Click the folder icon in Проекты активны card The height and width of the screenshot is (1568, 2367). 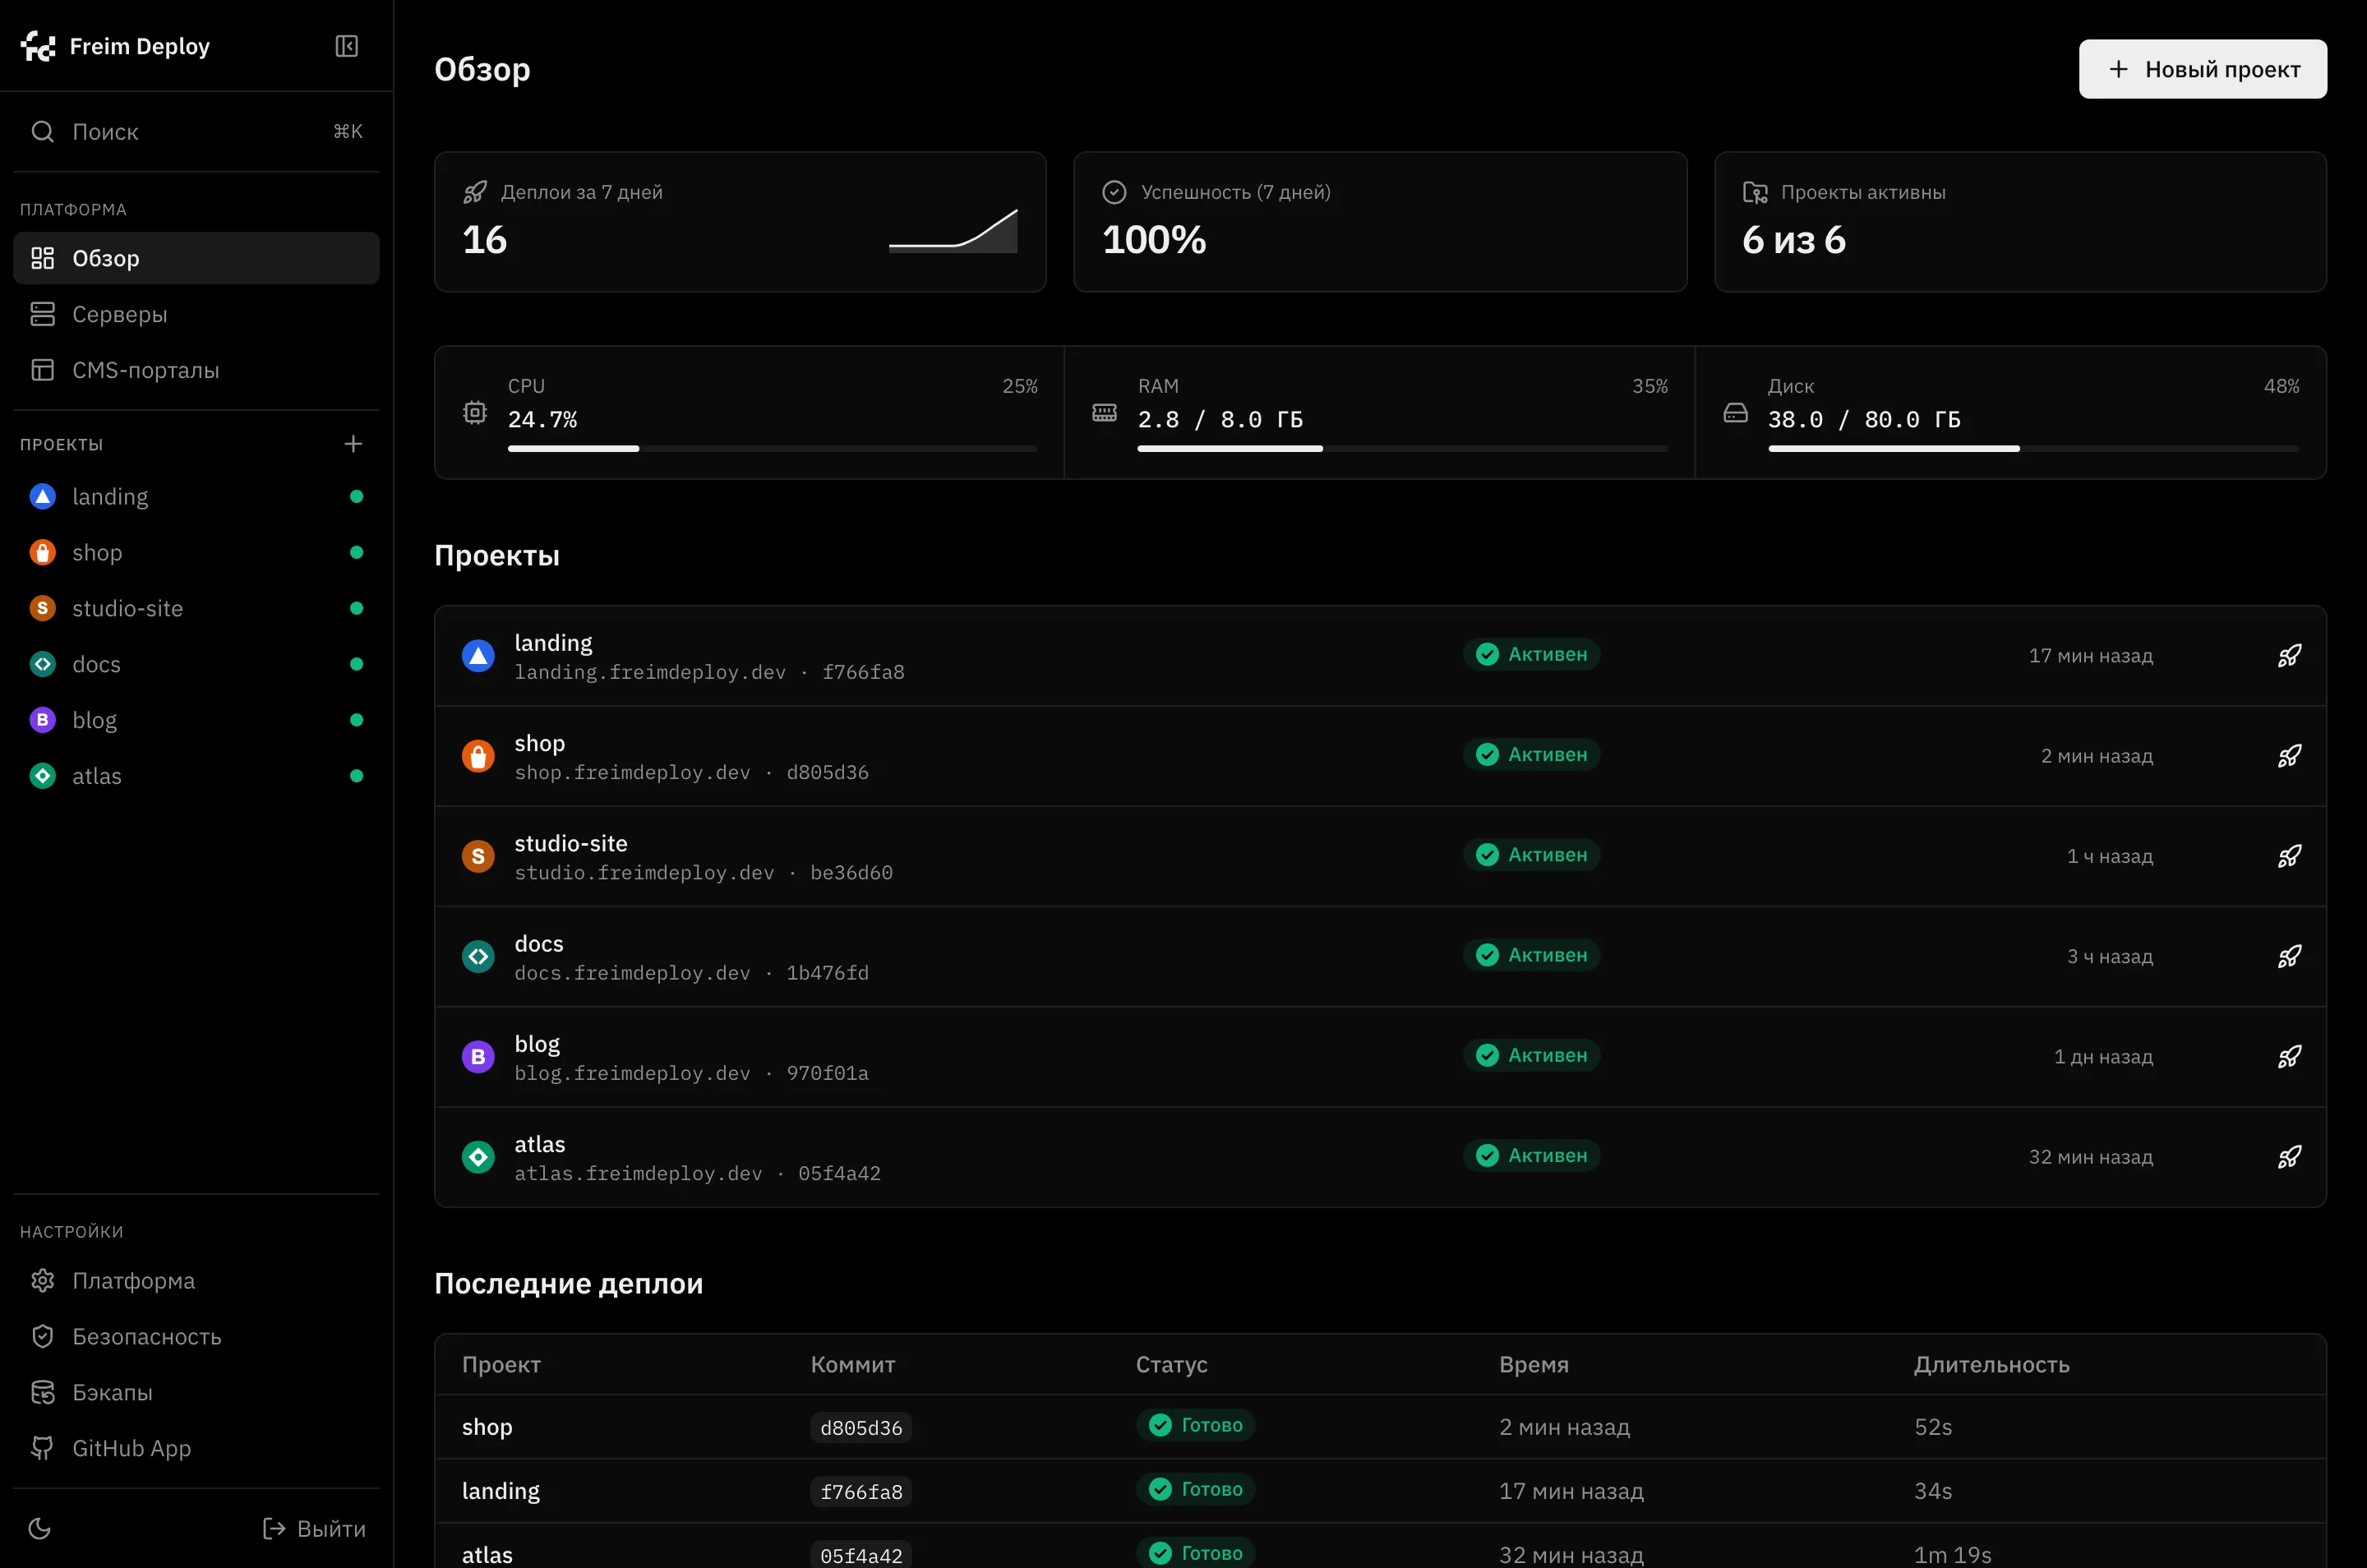[x=1755, y=192]
